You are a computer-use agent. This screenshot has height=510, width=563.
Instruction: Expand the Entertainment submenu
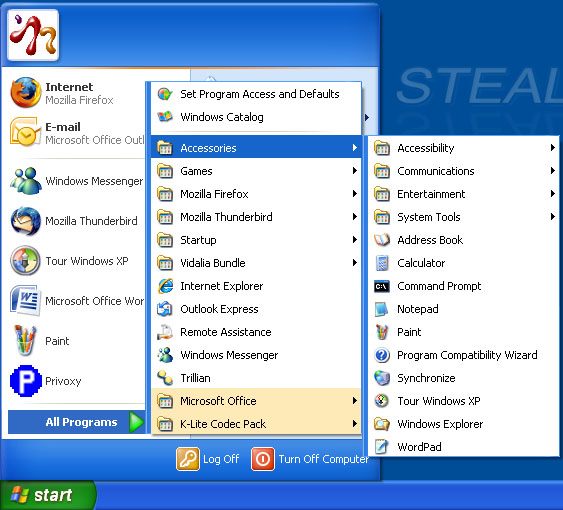[464, 194]
